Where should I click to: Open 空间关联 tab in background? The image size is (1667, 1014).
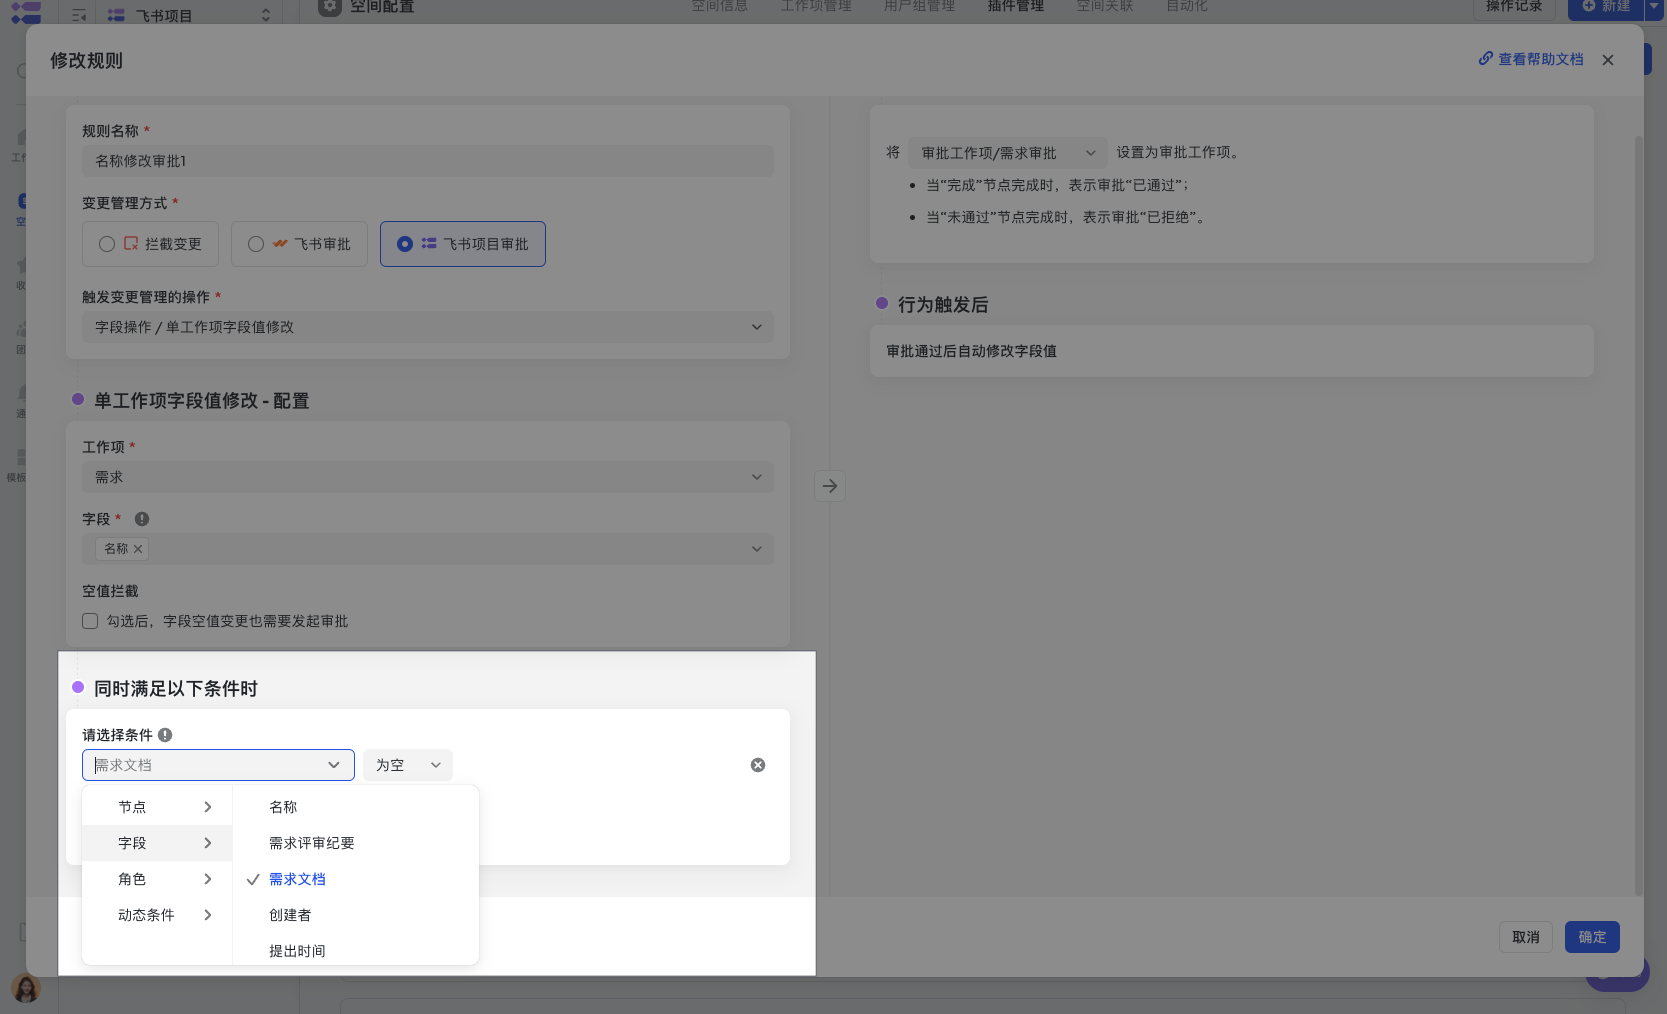point(1105,6)
